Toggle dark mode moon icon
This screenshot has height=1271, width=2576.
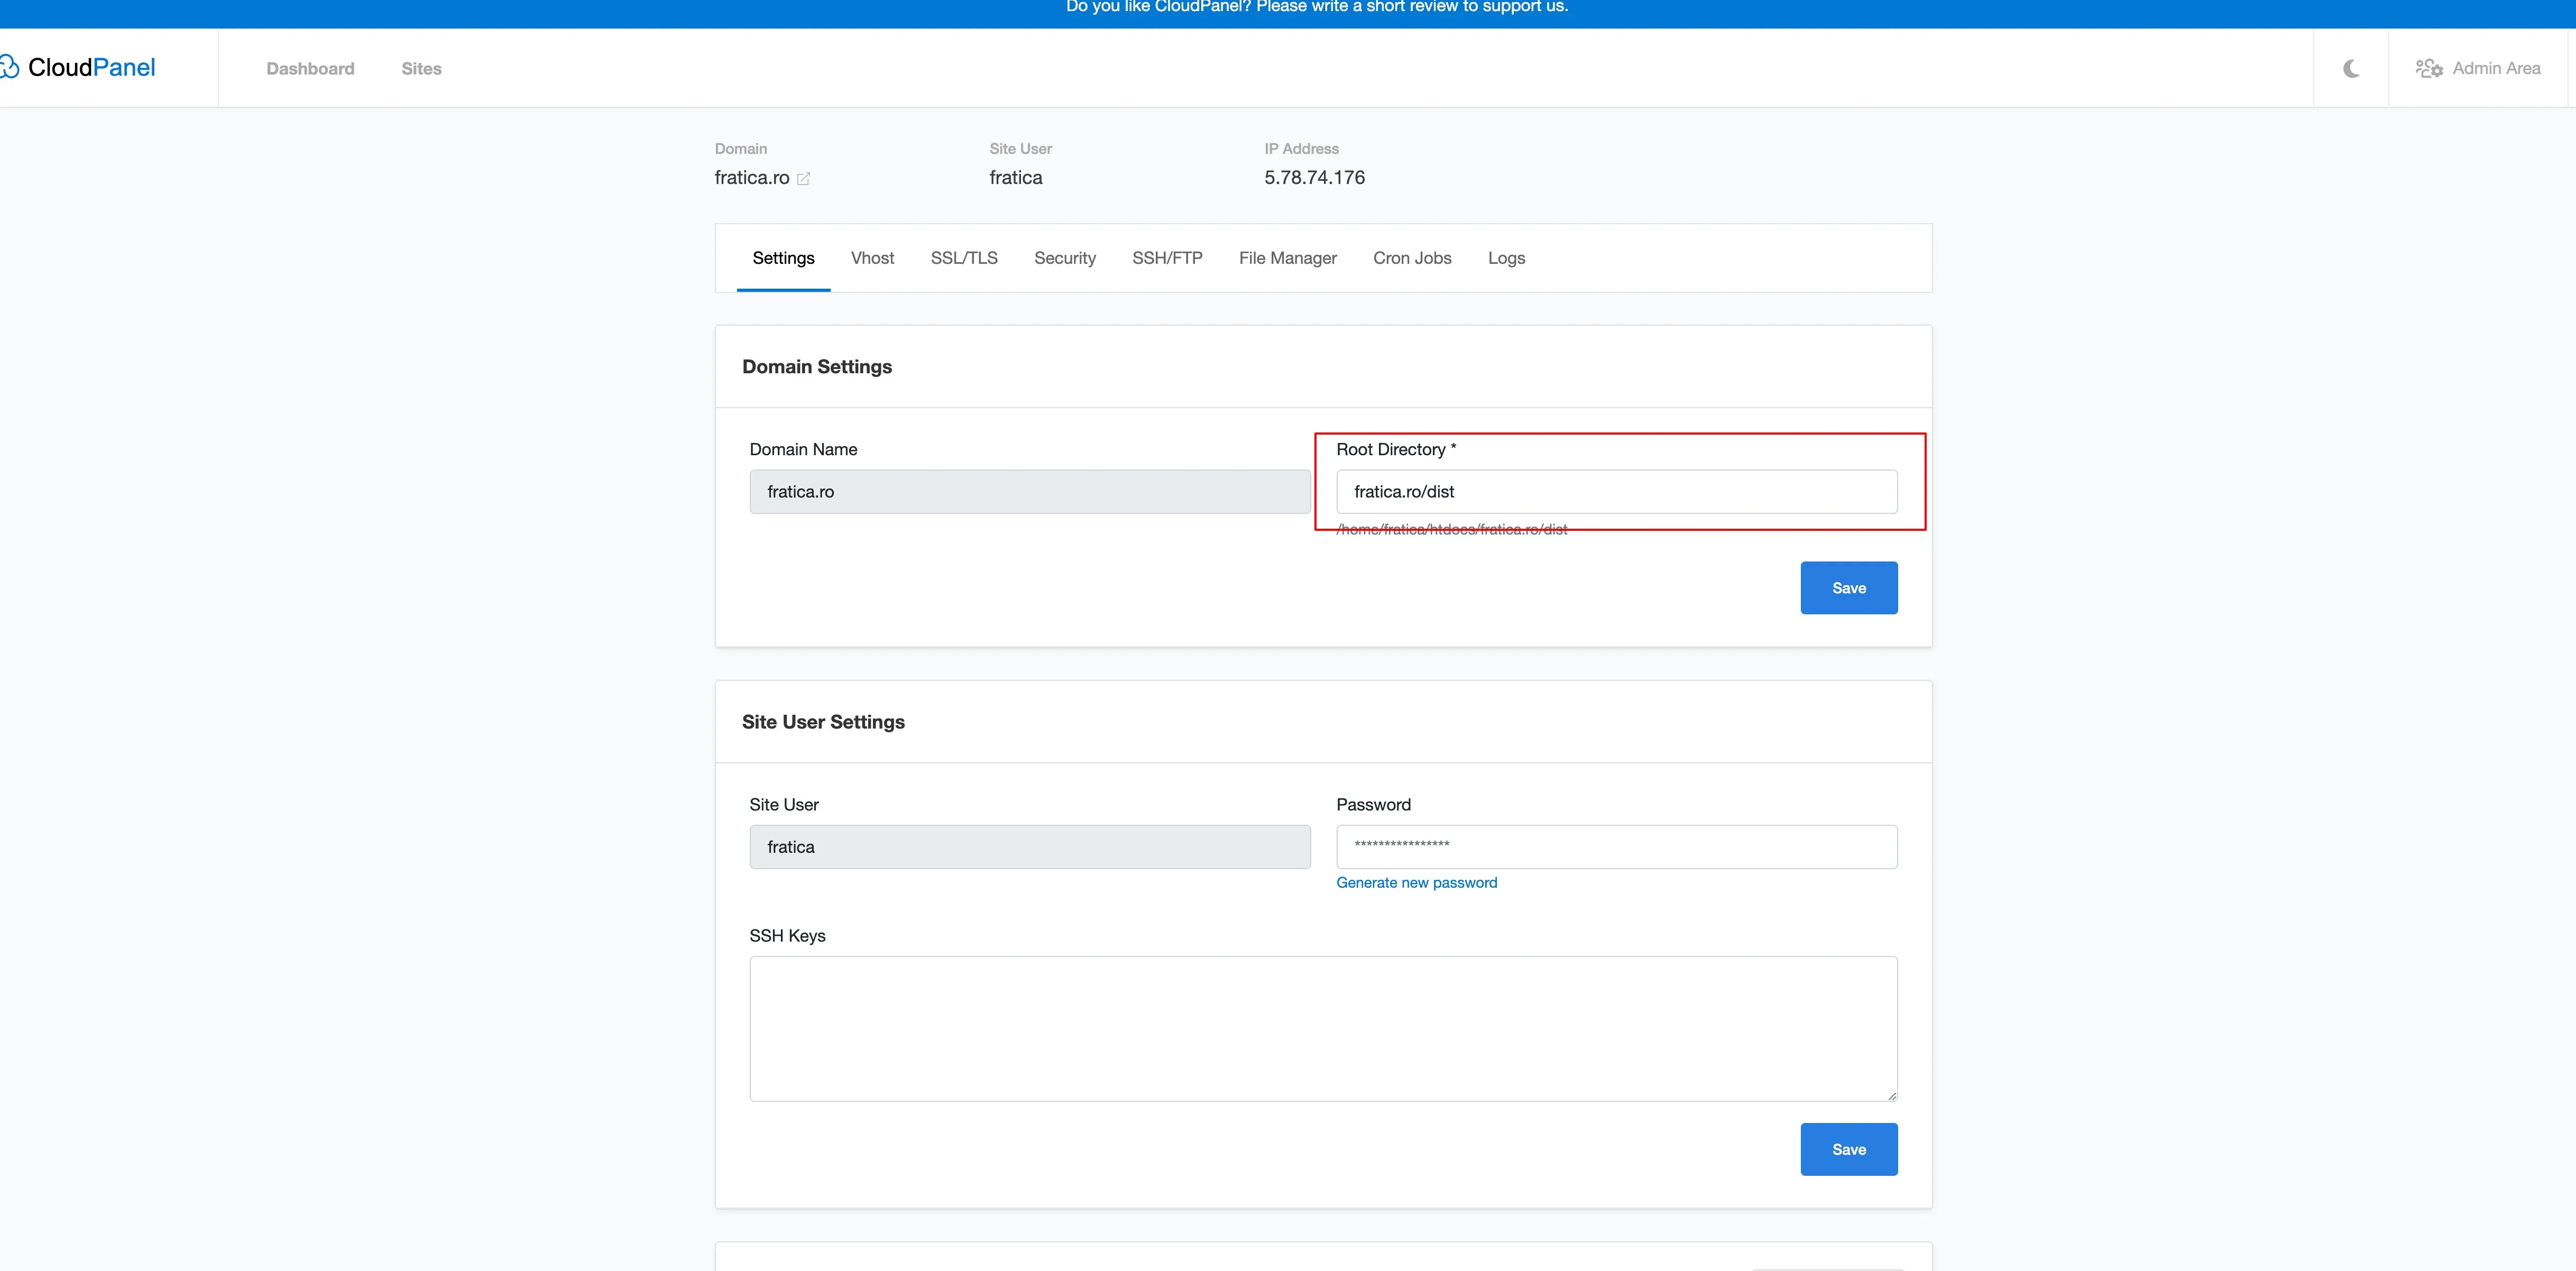tap(2351, 68)
